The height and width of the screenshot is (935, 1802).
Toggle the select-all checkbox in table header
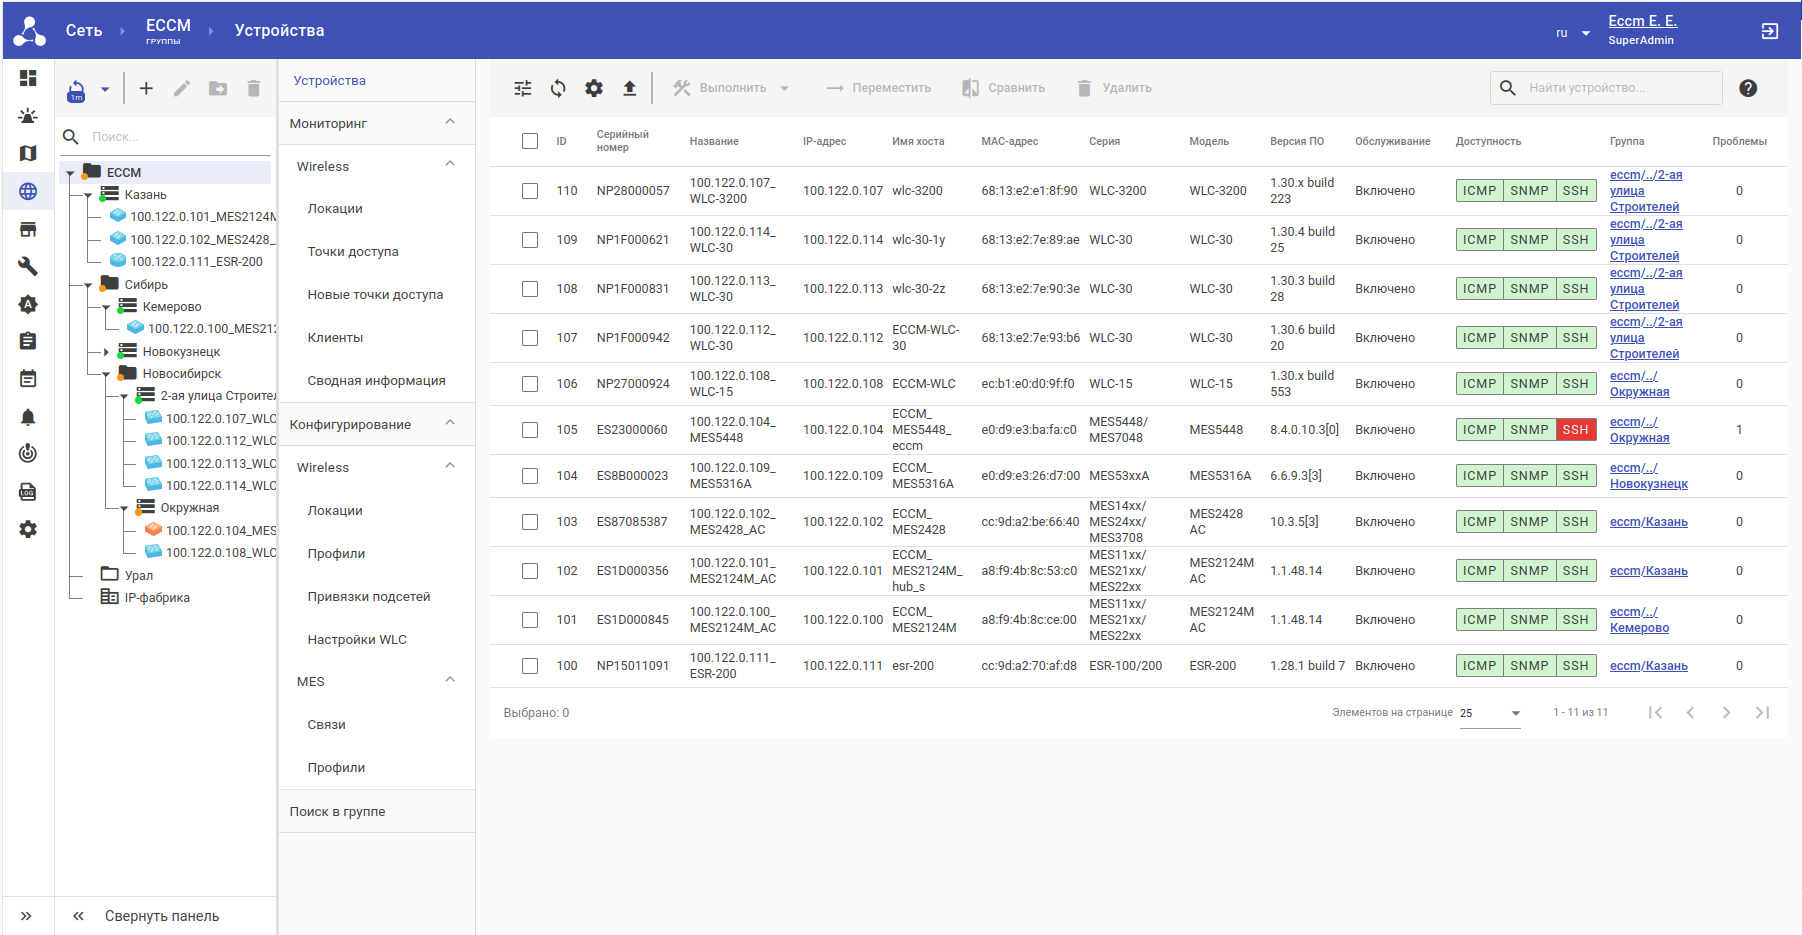pyautogui.click(x=530, y=141)
